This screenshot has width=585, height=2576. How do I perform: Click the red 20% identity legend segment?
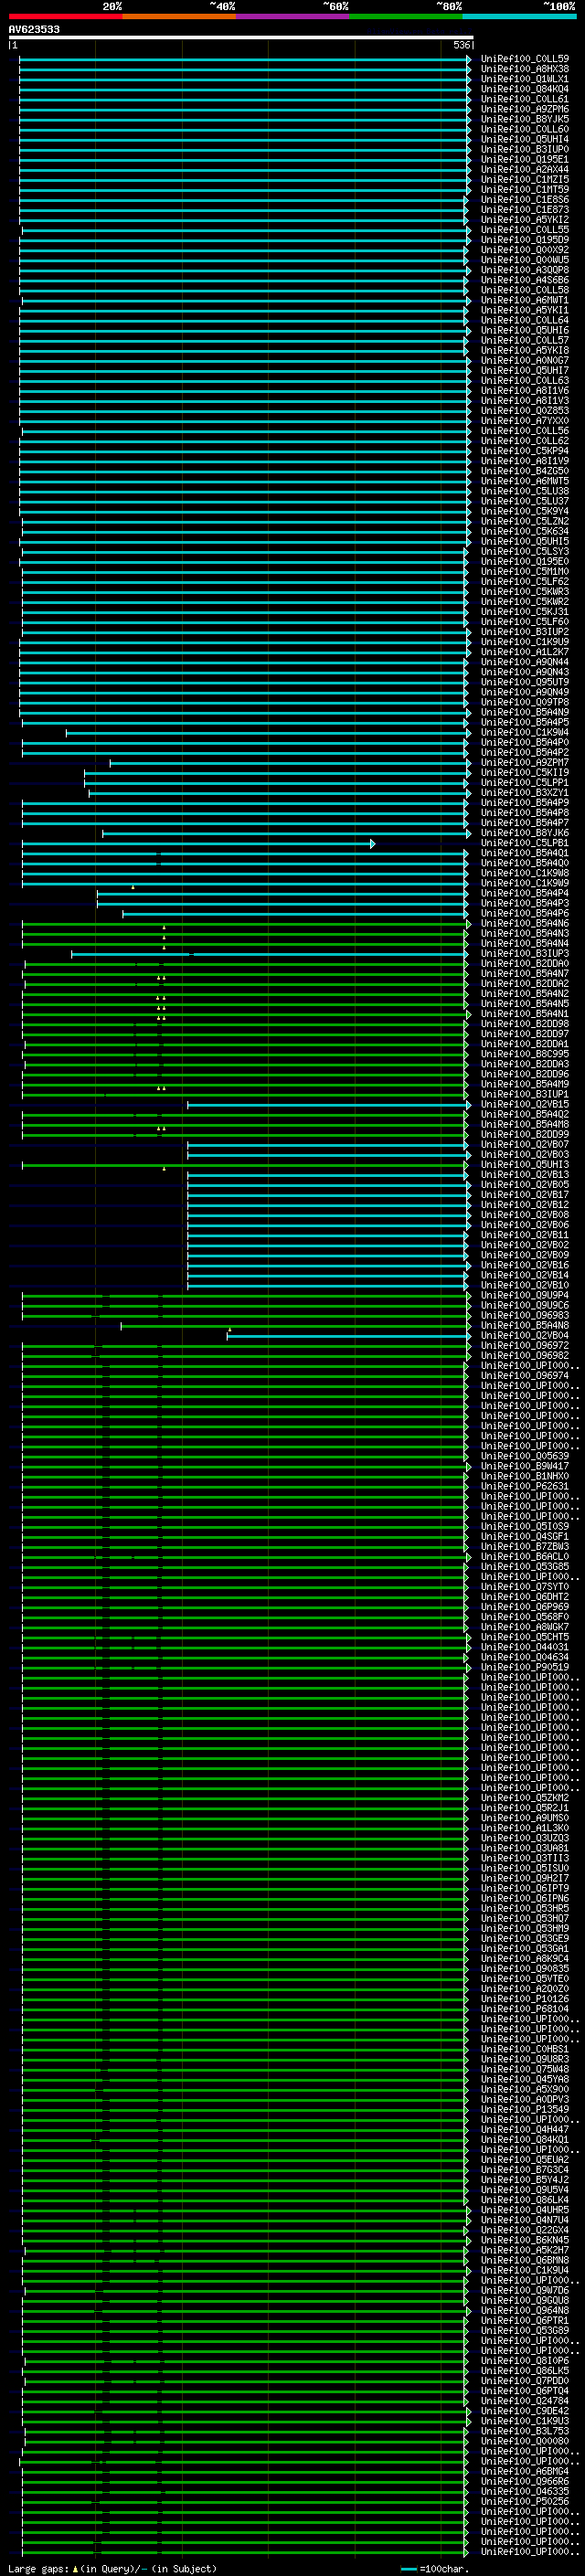pyautogui.click(x=66, y=16)
